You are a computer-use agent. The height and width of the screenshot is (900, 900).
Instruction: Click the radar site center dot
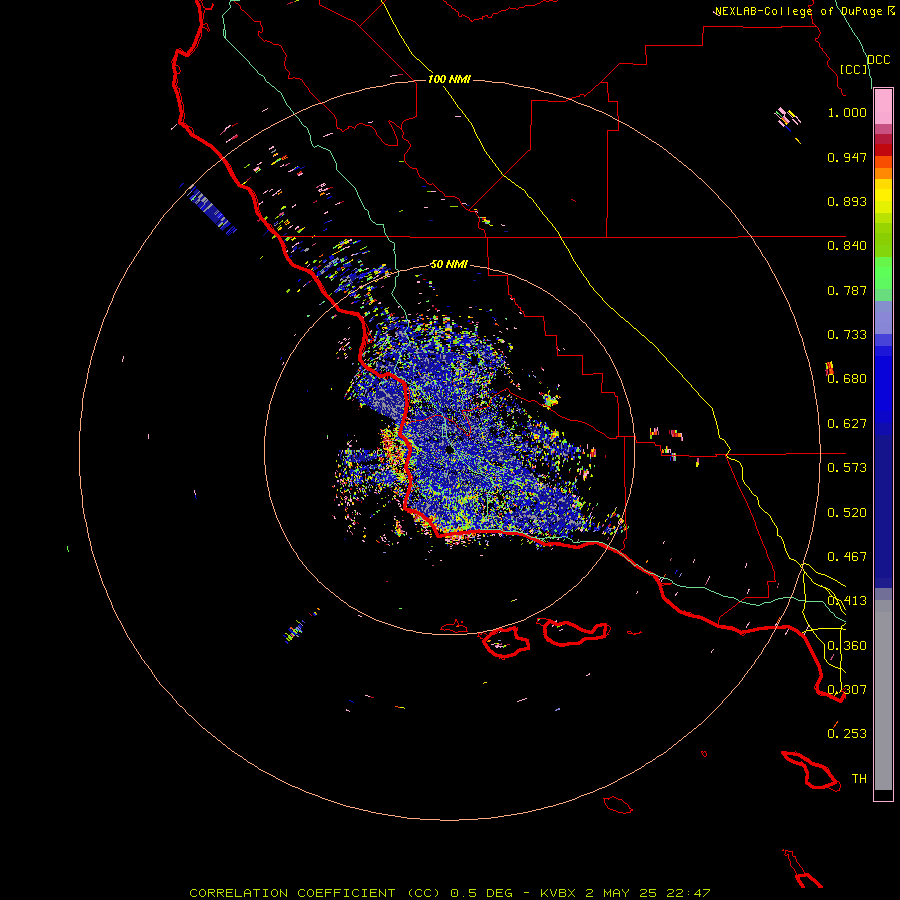coord(449,451)
